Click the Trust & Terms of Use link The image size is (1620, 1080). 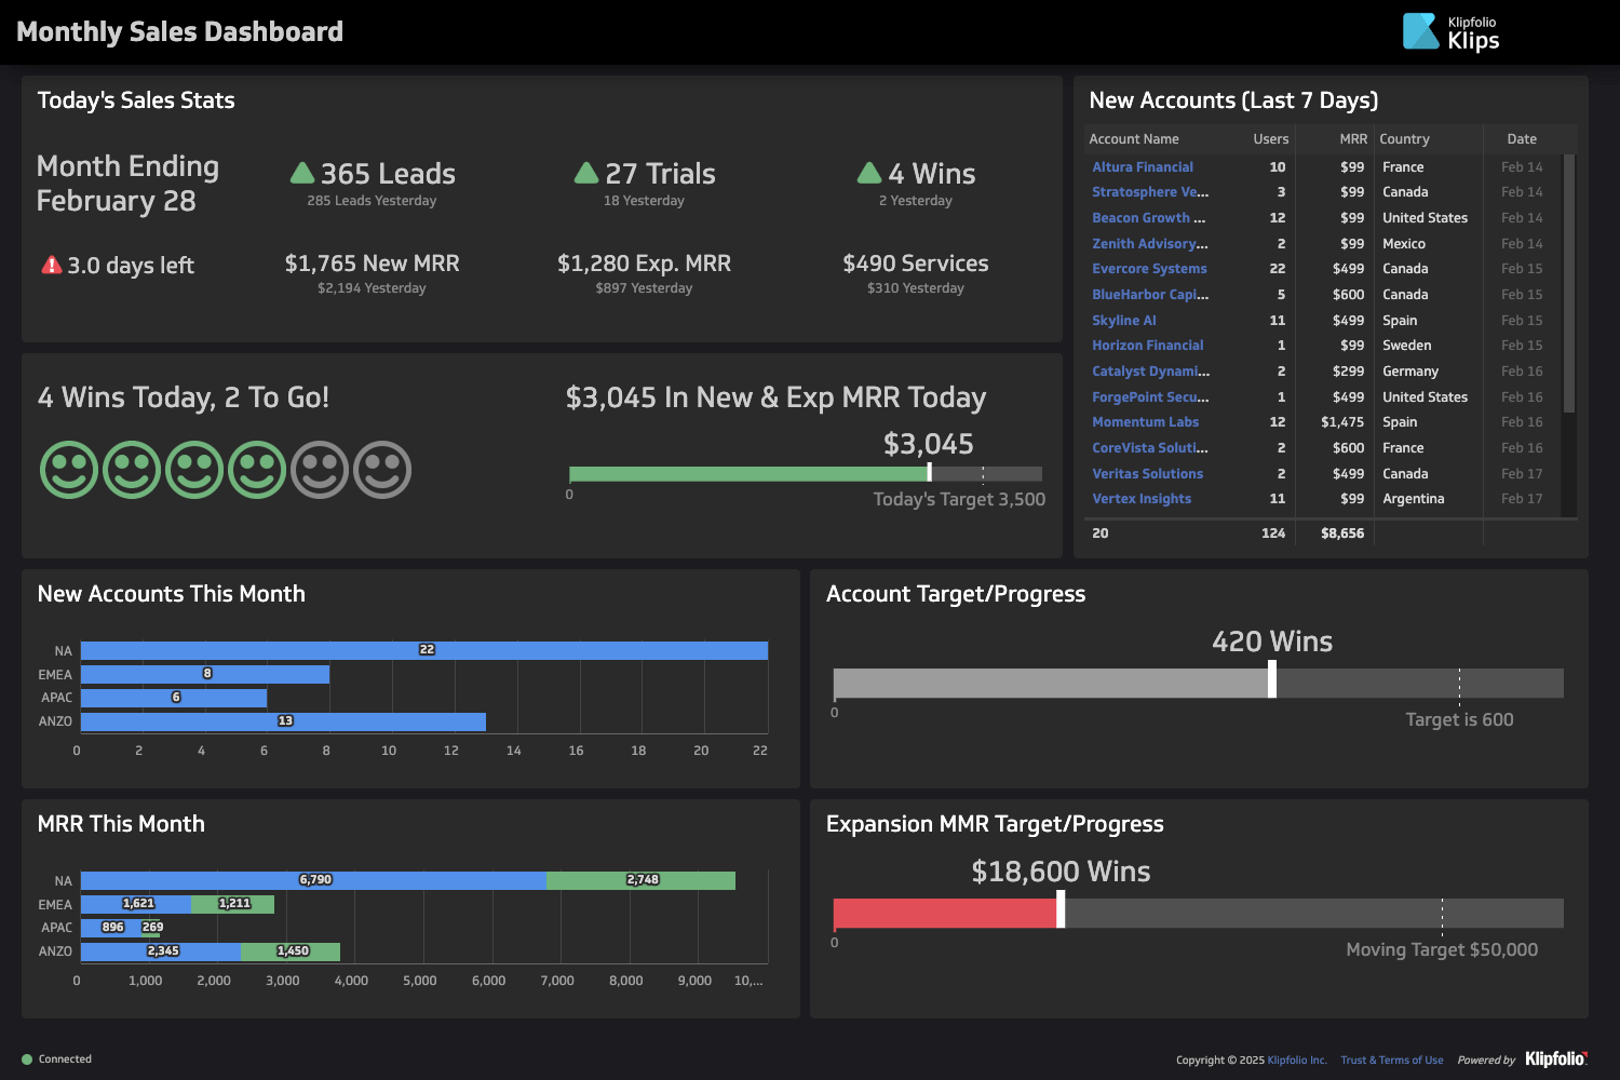pos(1392,1059)
